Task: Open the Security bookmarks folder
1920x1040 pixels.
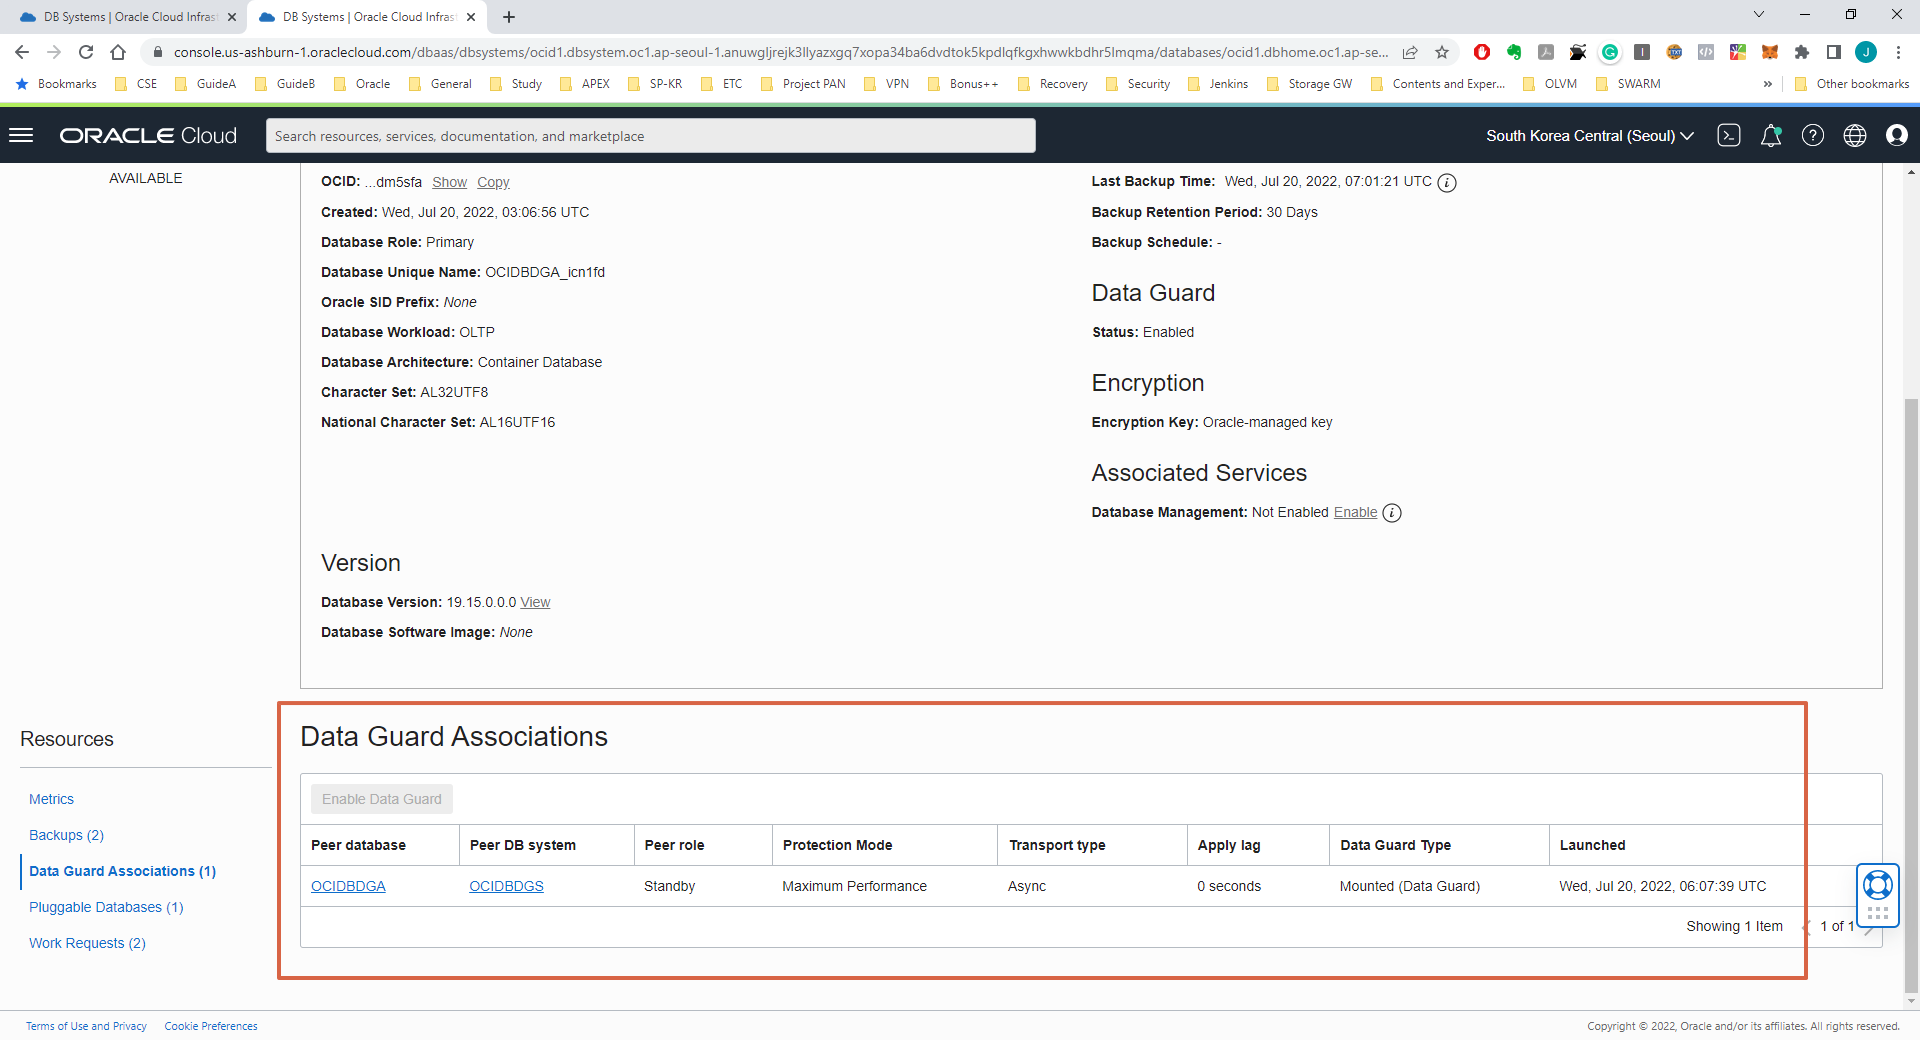Action: click(1137, 84)
